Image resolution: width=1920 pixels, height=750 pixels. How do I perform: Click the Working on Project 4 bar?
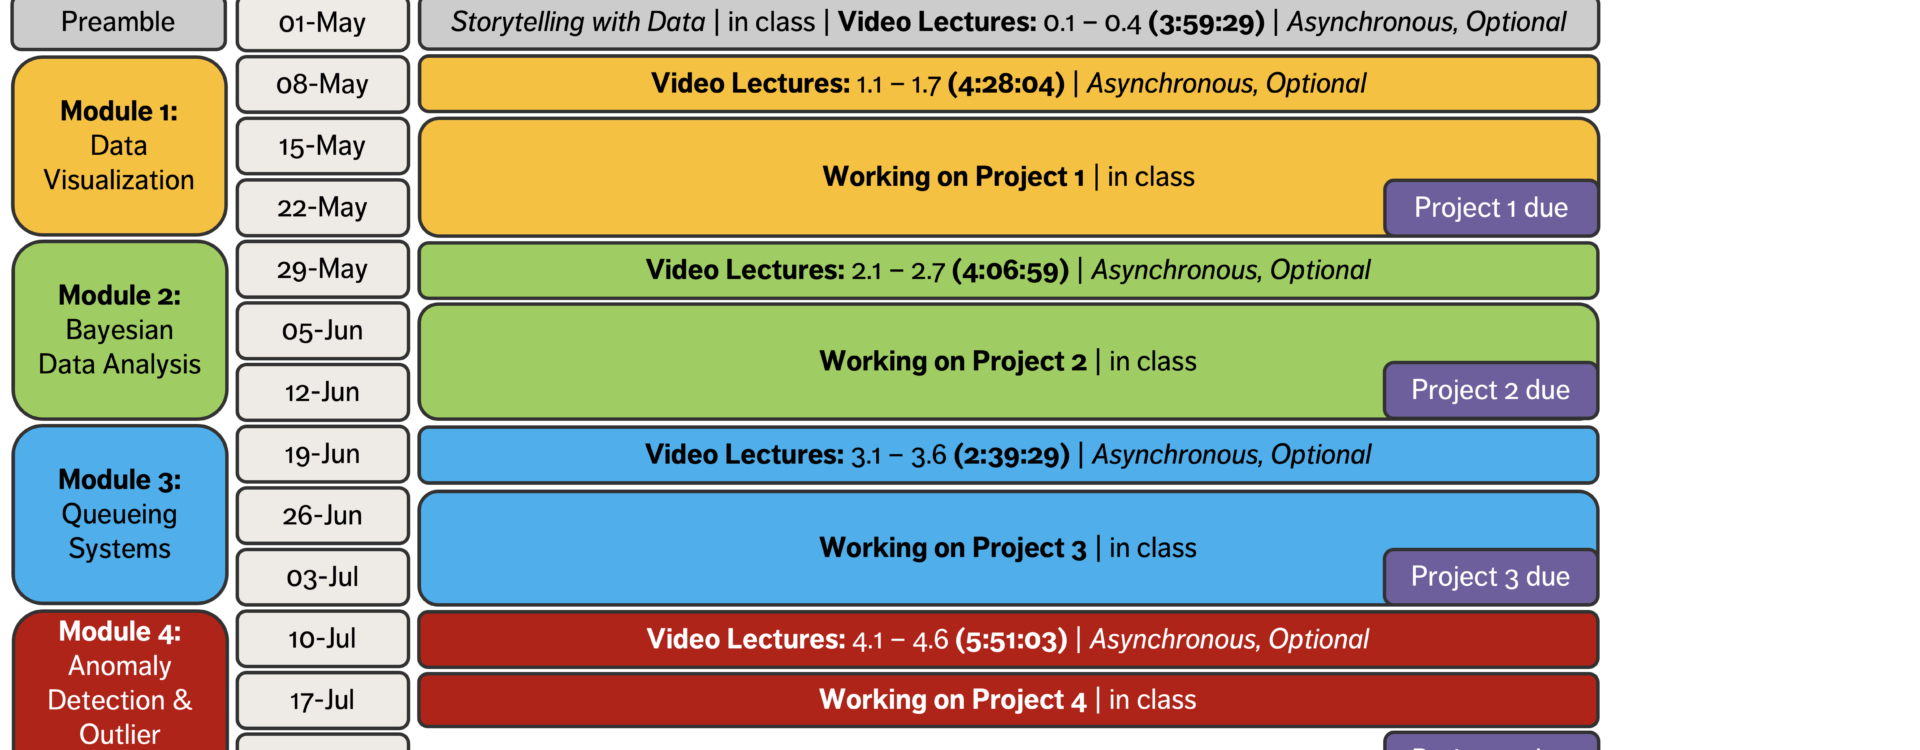click(x=1008, y=700)
